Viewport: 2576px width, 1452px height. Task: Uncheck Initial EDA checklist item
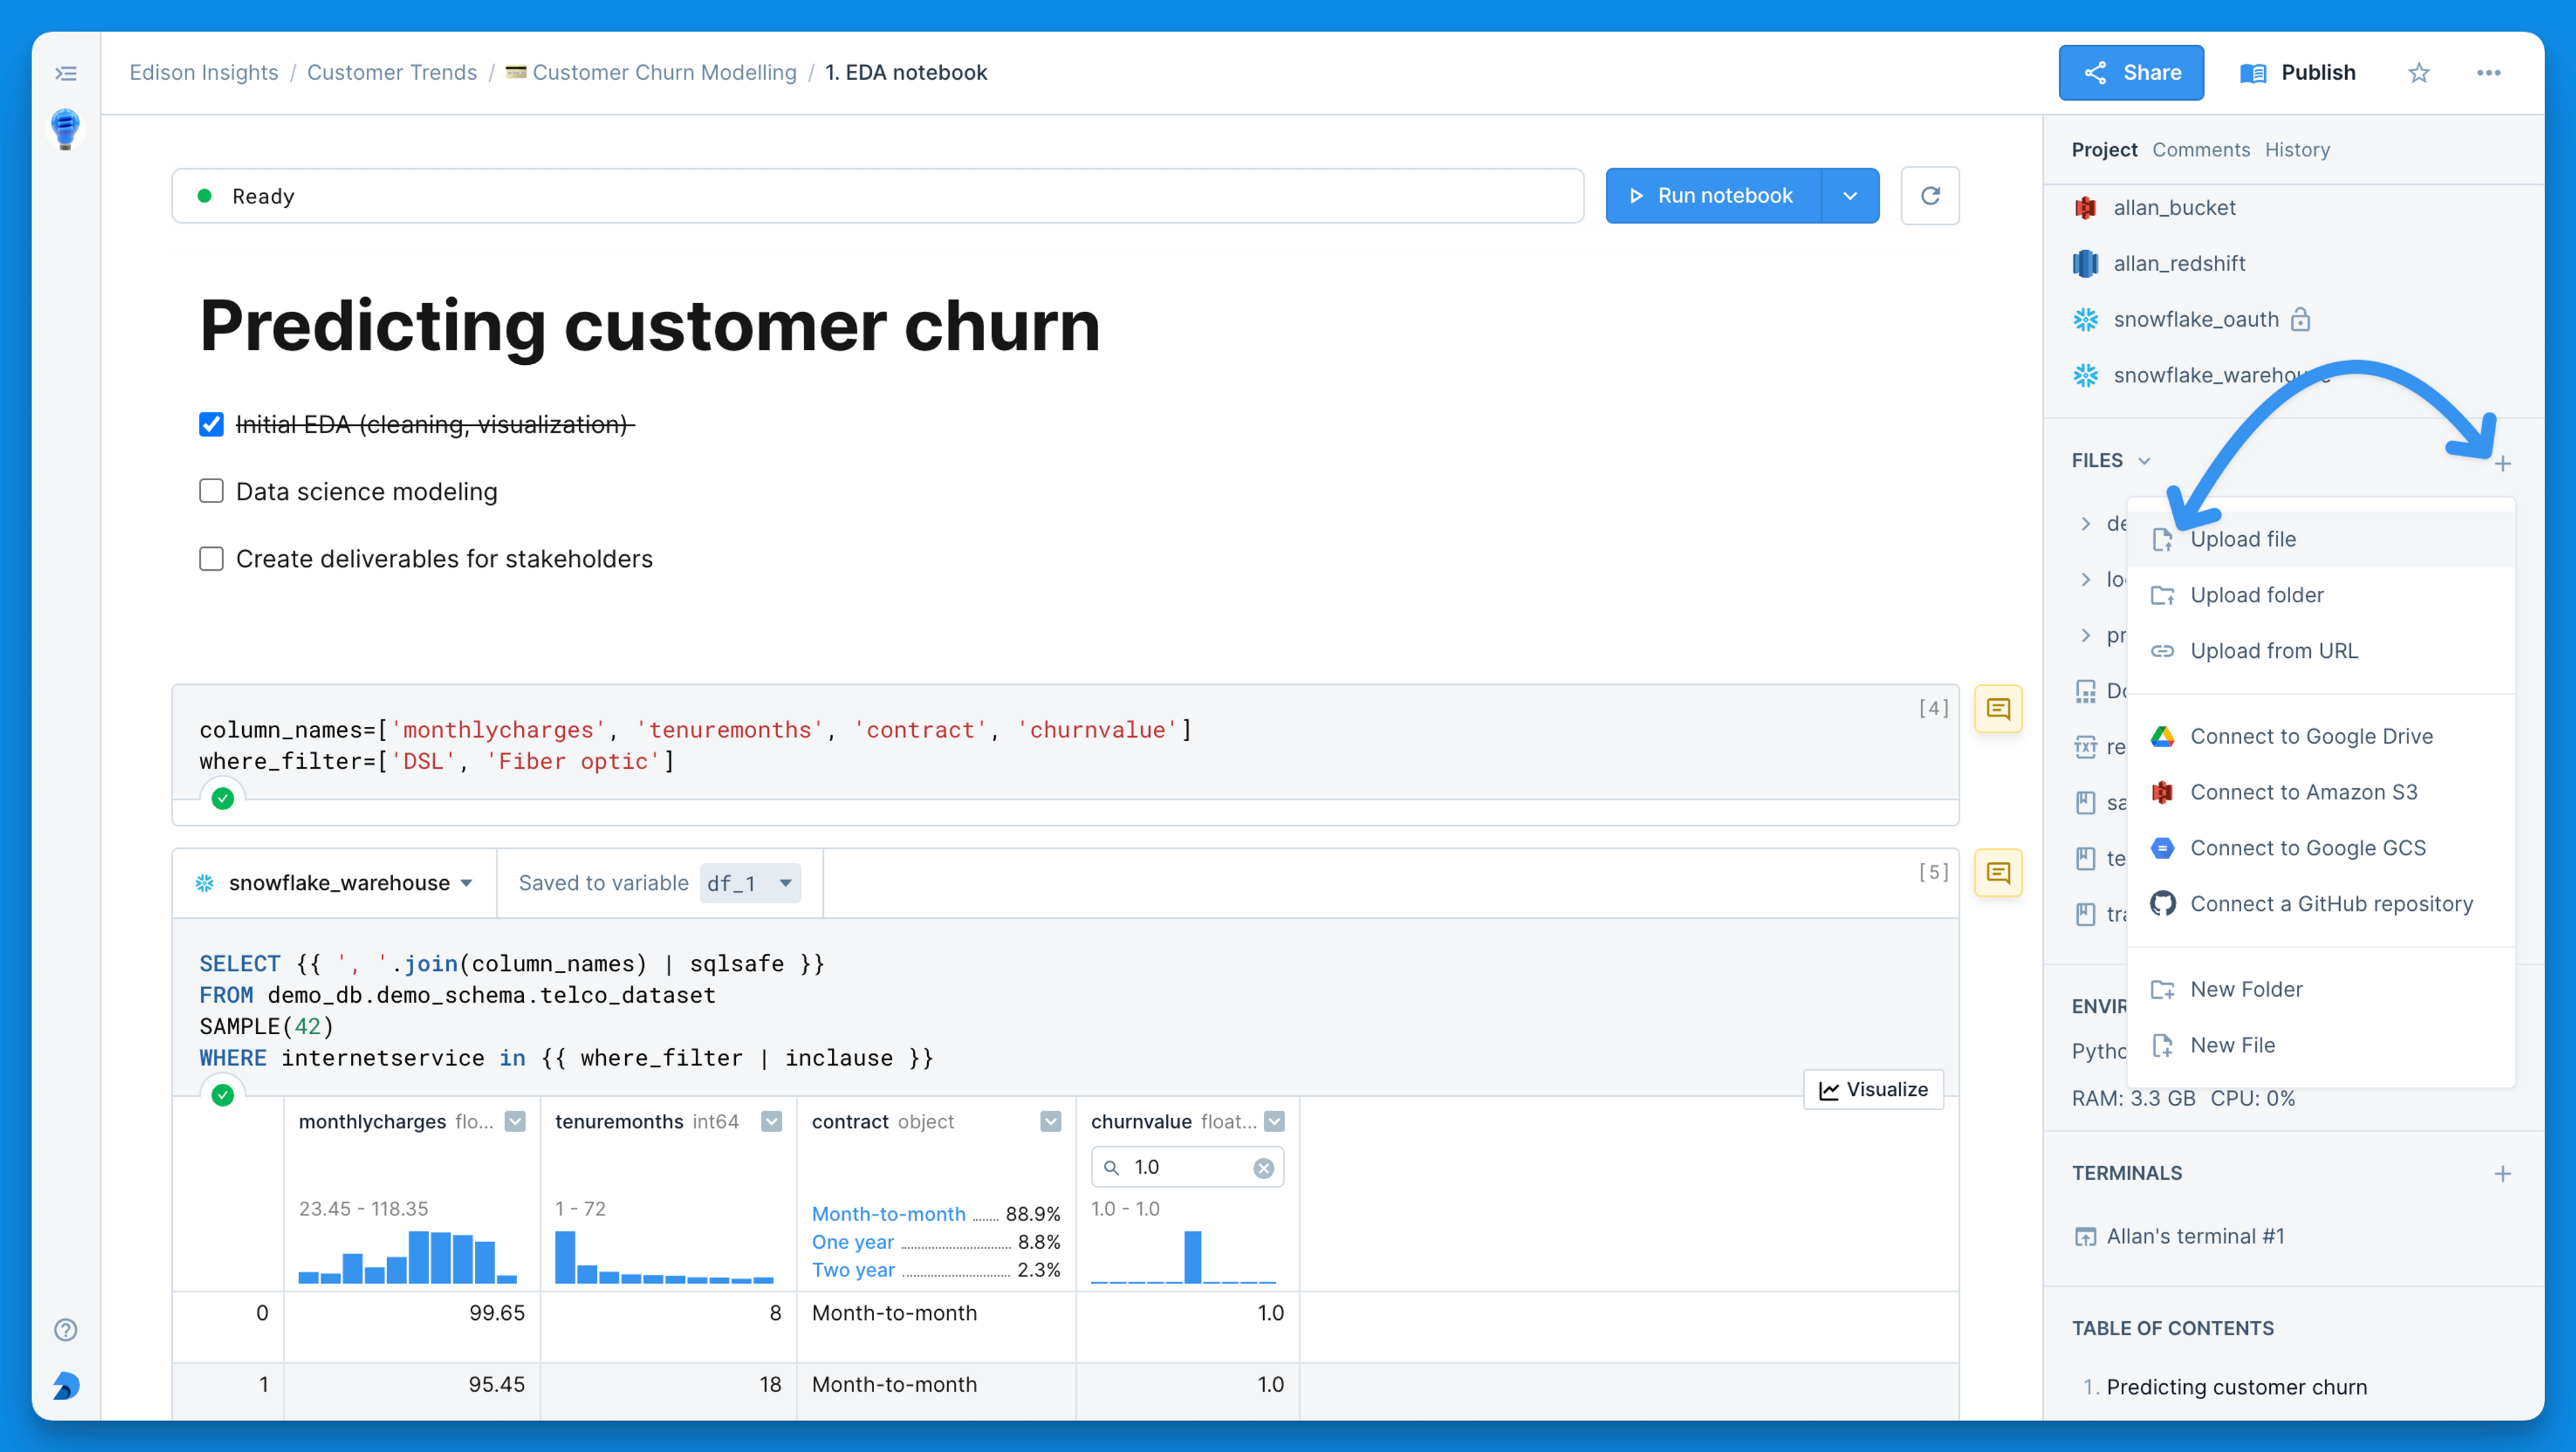click(211, 425)
